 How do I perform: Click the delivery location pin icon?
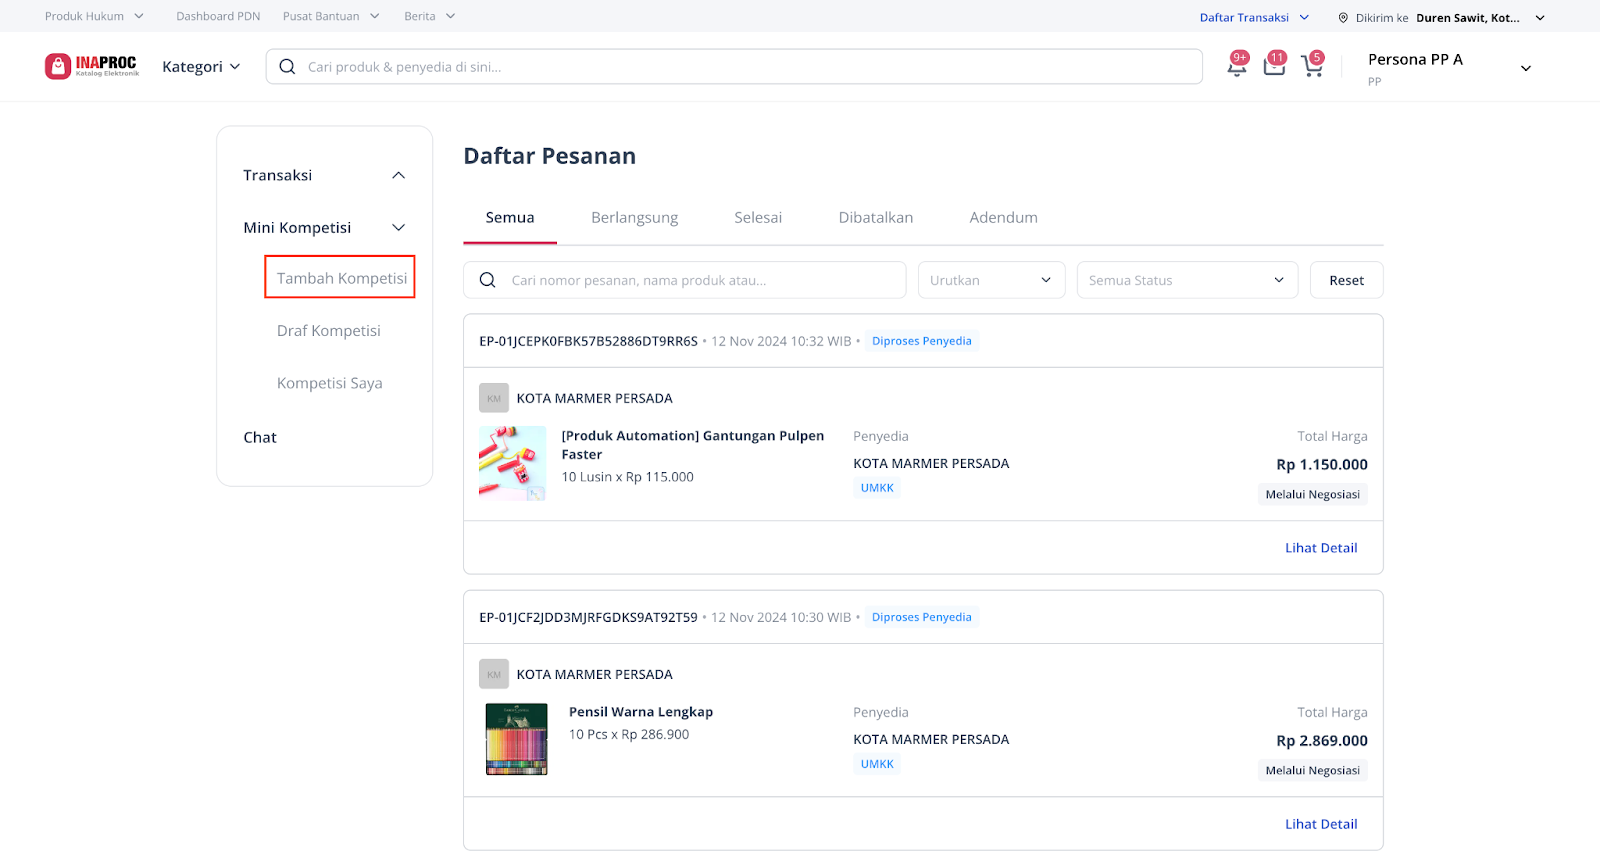1343,18
